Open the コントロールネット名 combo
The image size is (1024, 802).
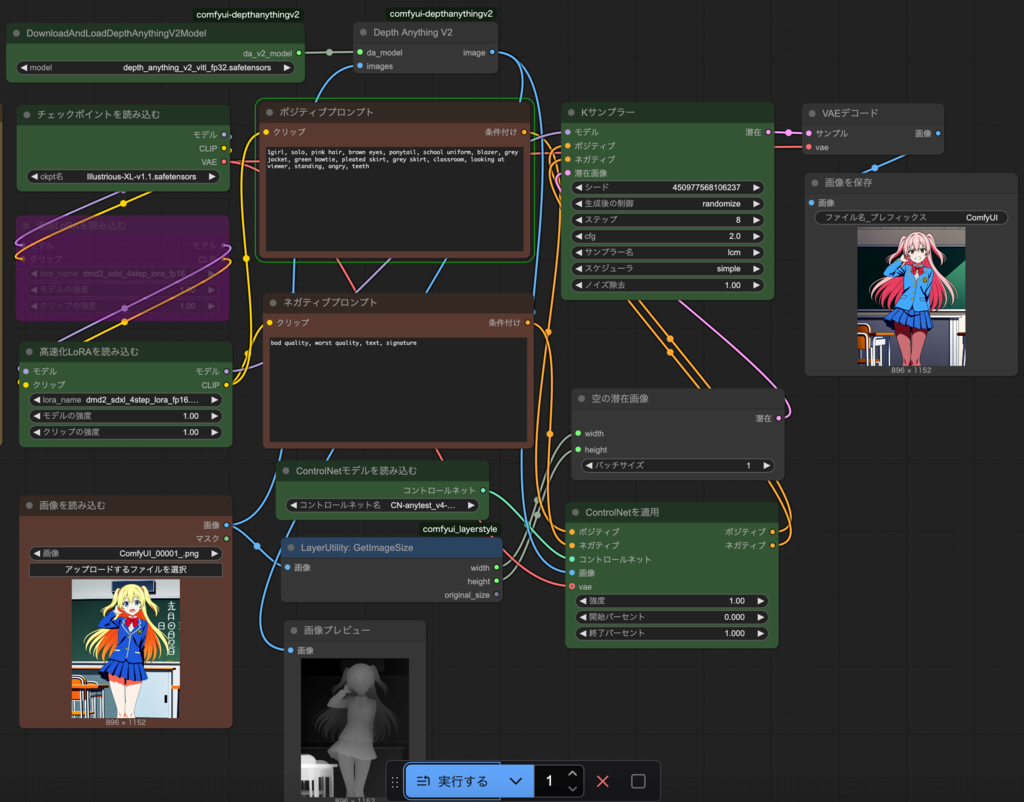pyautogui.click(x=382, y=505)
